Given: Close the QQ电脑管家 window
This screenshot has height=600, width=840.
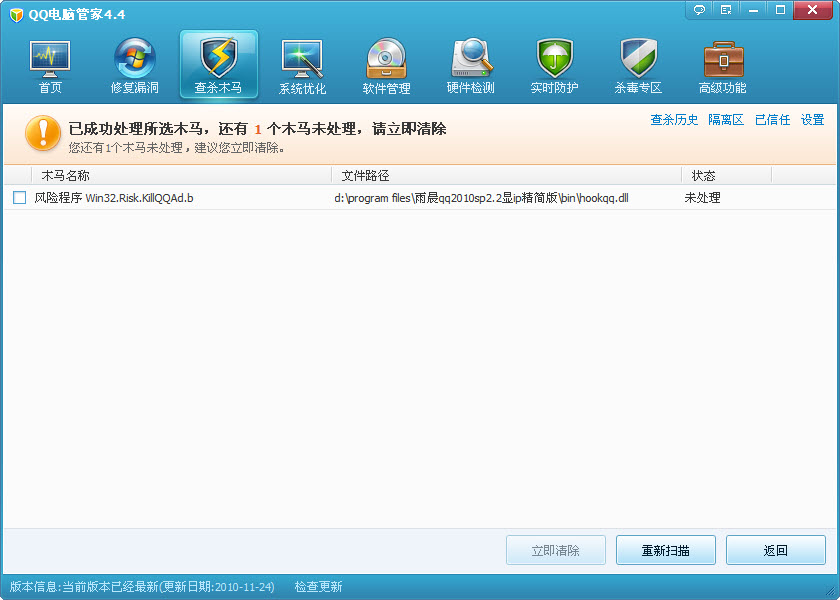Looking at the screenshot, I should pyautogui.click(x=813, y=10).
